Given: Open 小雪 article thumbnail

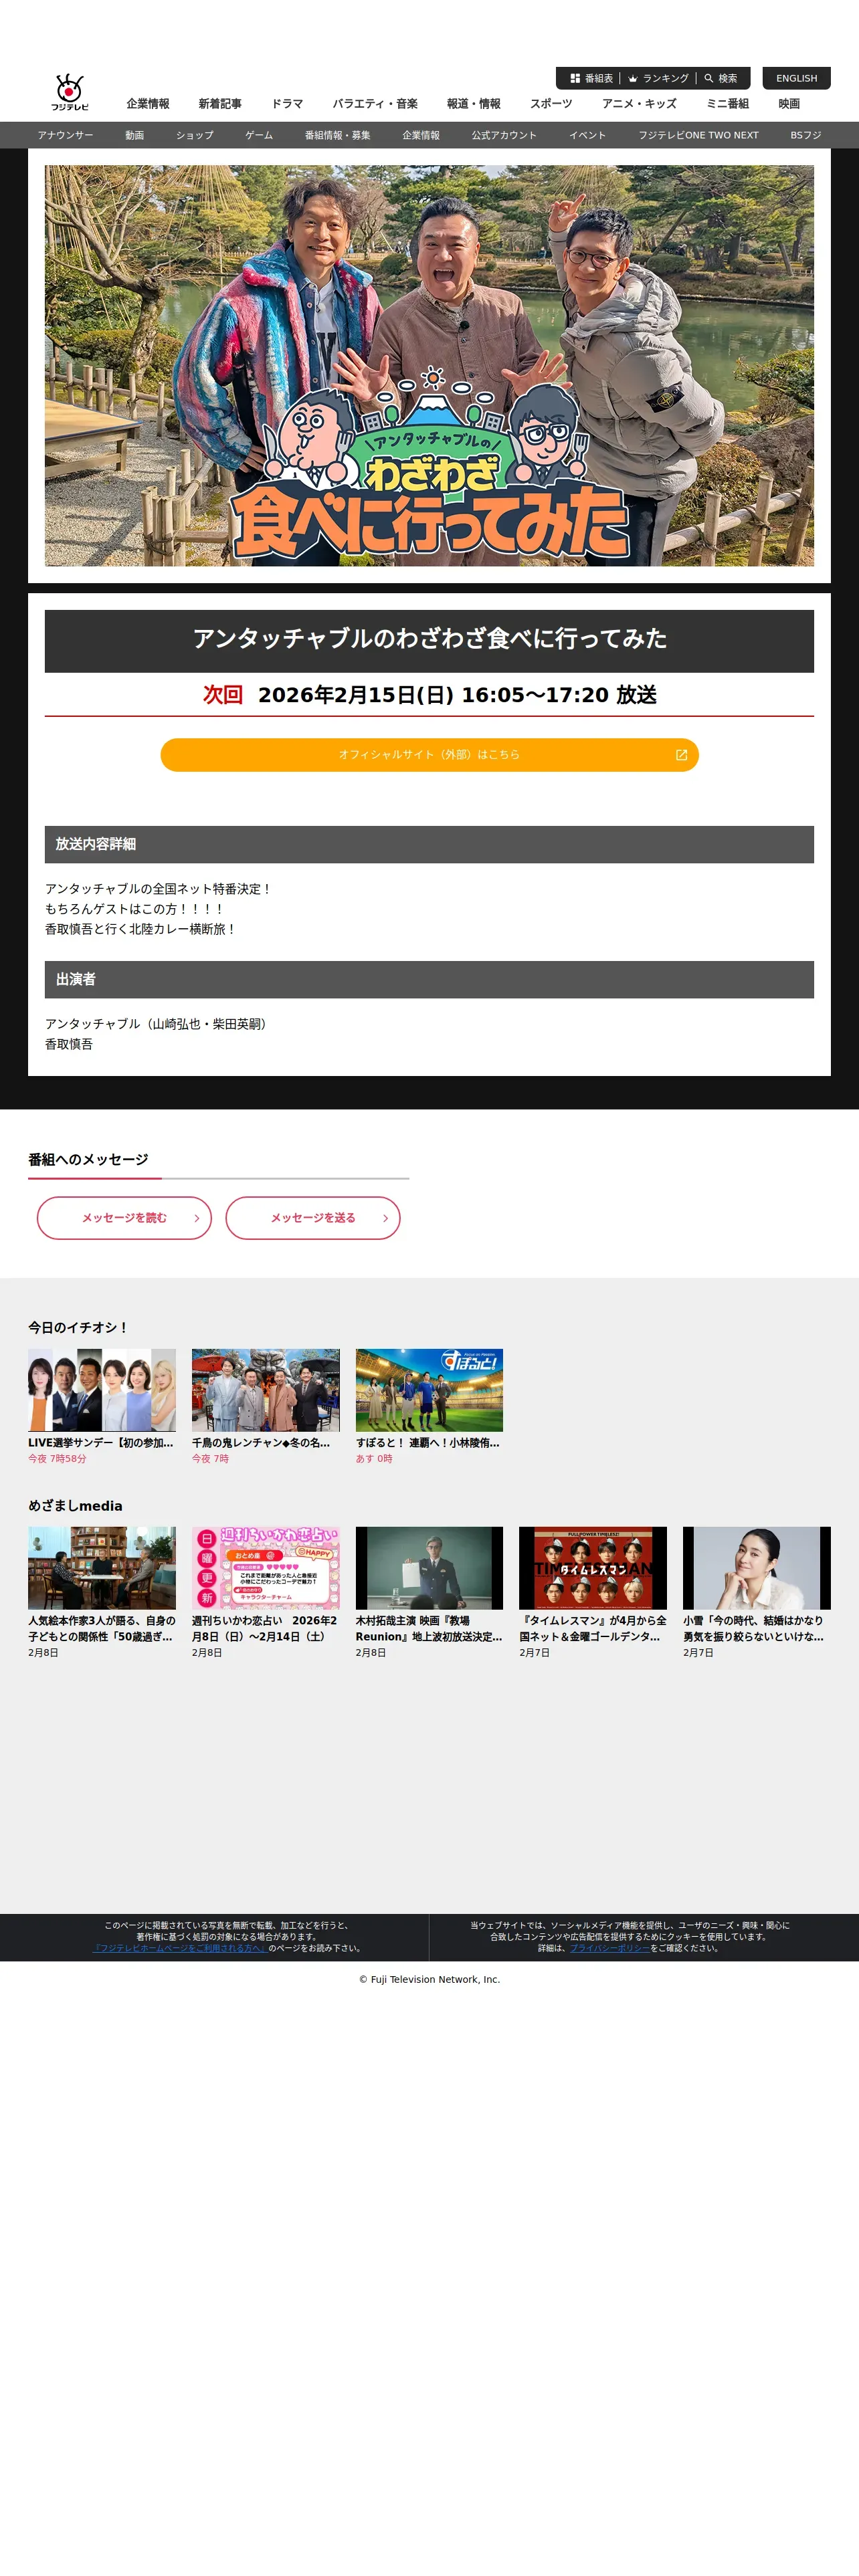Looking at the screenshot, I should pos(757,1567).
